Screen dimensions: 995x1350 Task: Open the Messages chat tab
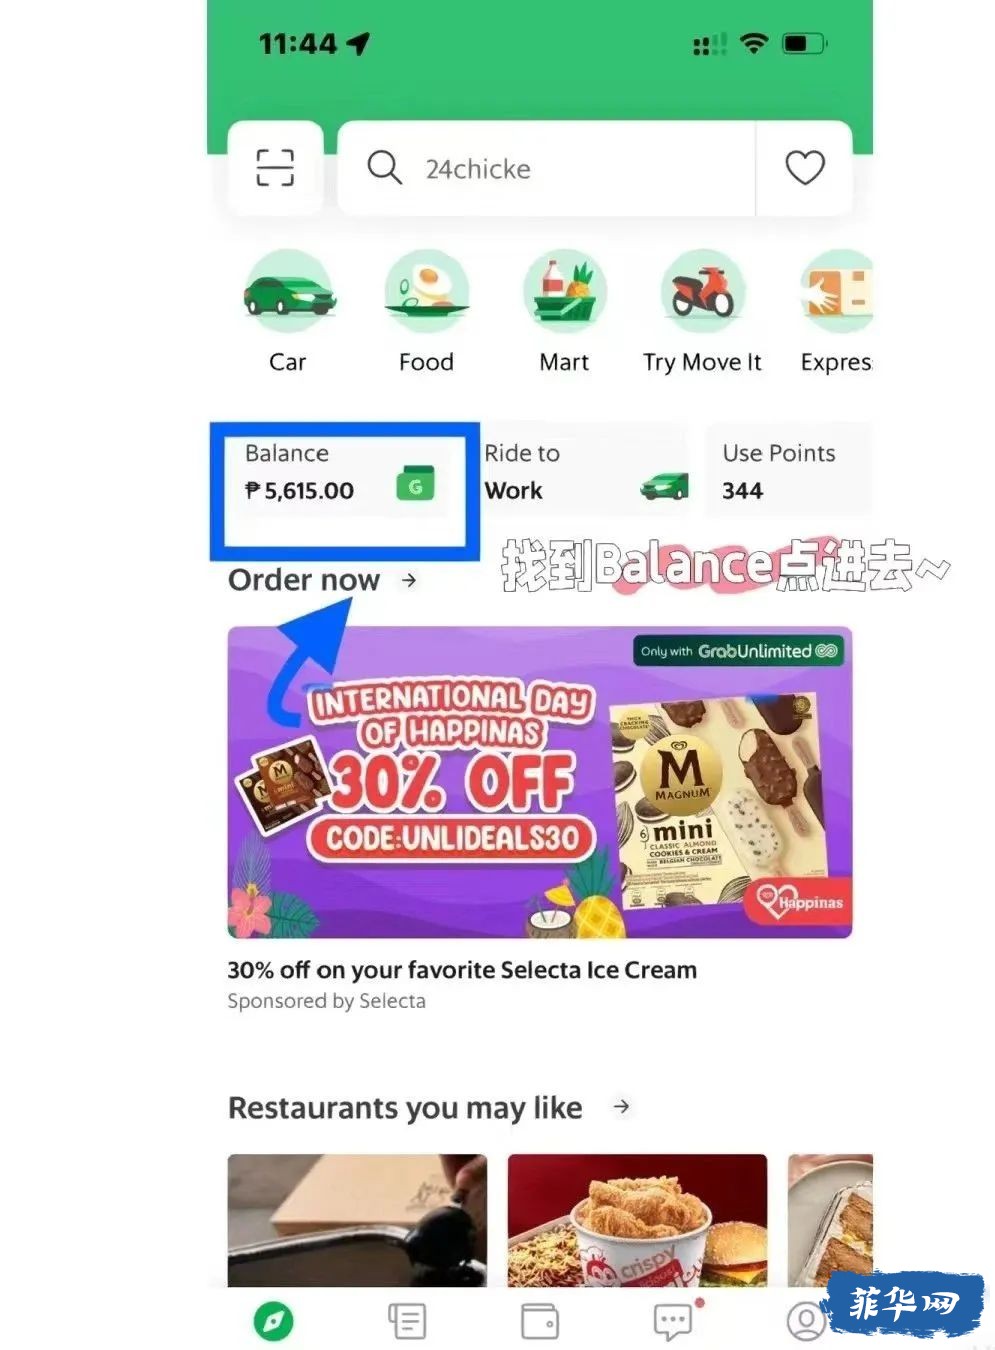[673, 1322]
